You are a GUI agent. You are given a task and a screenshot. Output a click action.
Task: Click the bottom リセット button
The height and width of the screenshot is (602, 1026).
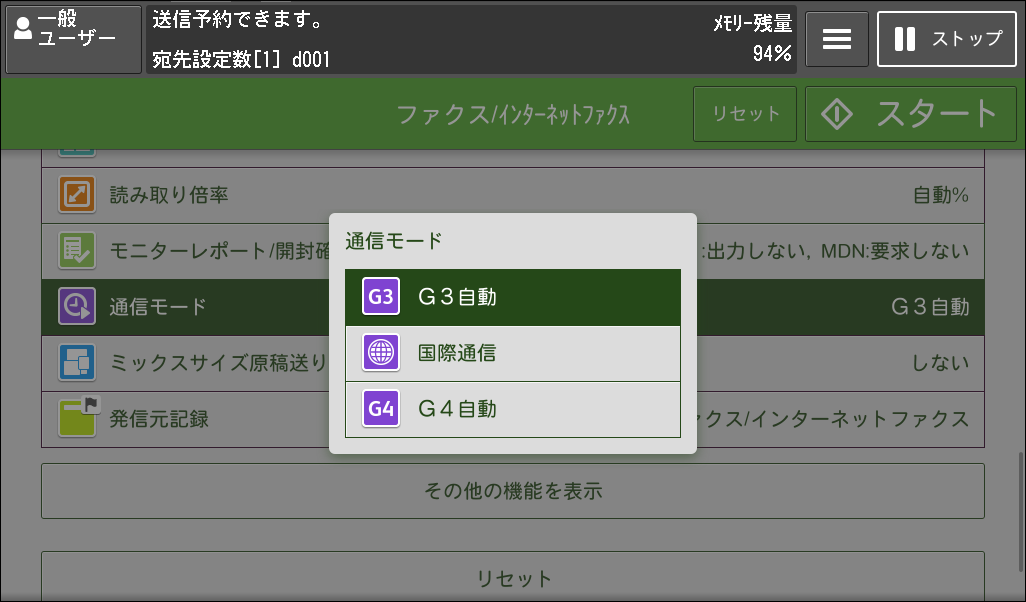click(x=512, y=578)
